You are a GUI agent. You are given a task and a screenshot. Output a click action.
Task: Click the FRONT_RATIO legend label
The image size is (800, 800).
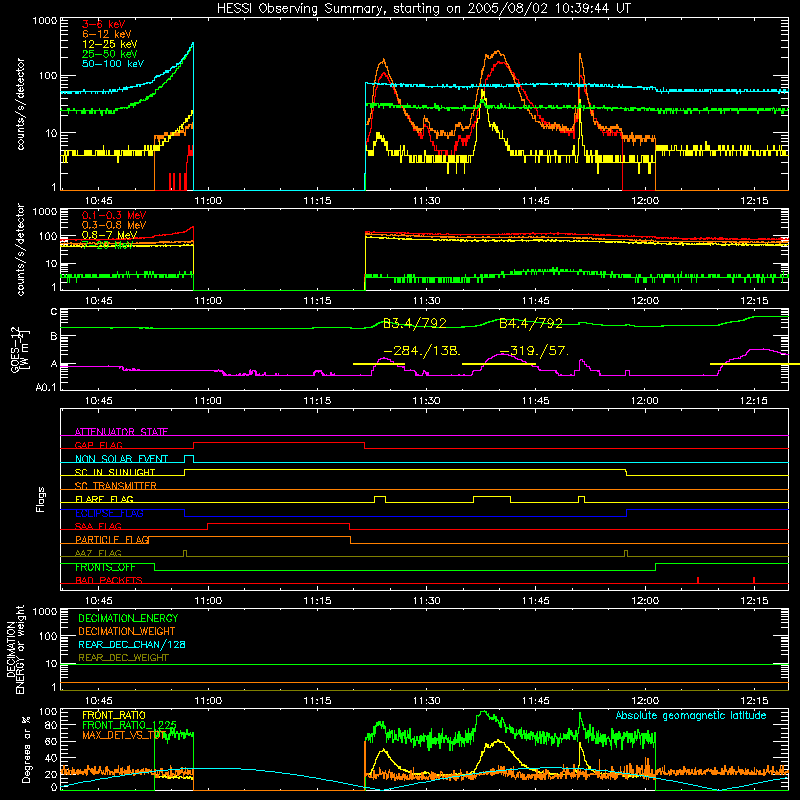[114, 715]
